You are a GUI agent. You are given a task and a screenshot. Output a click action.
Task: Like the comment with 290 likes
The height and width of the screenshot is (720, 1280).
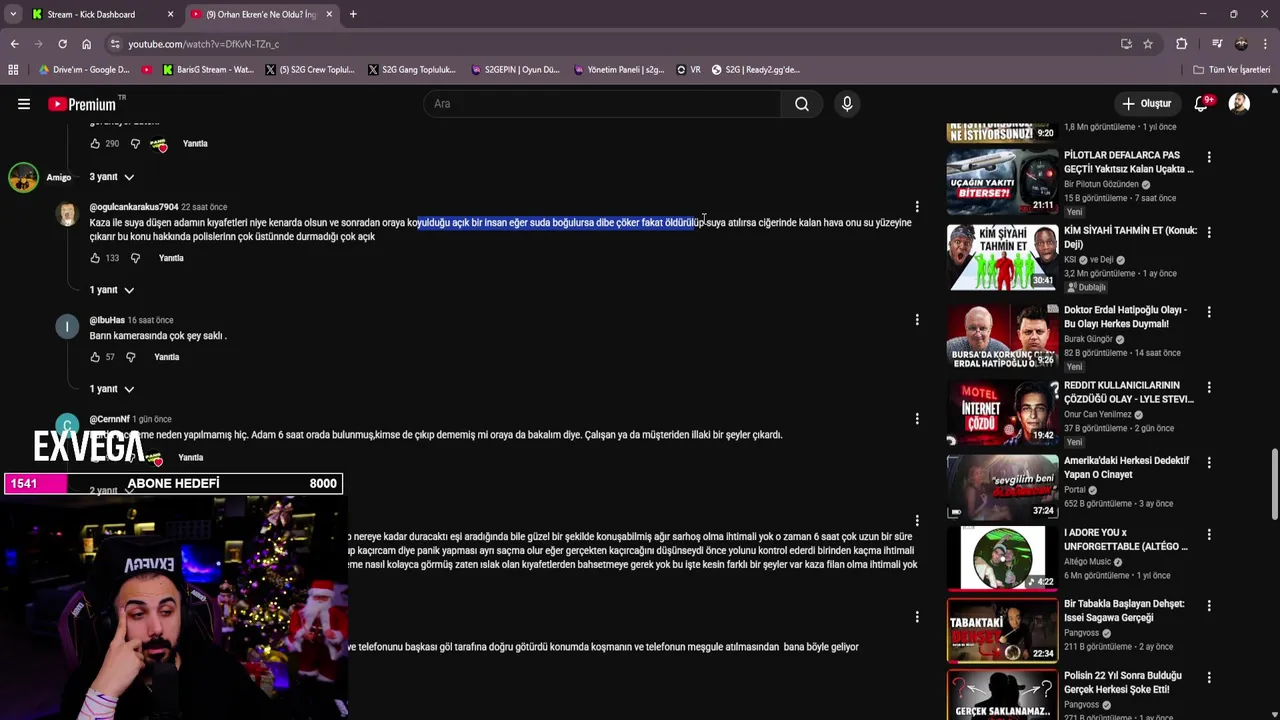pyautogui.click(x=95, y=144)
